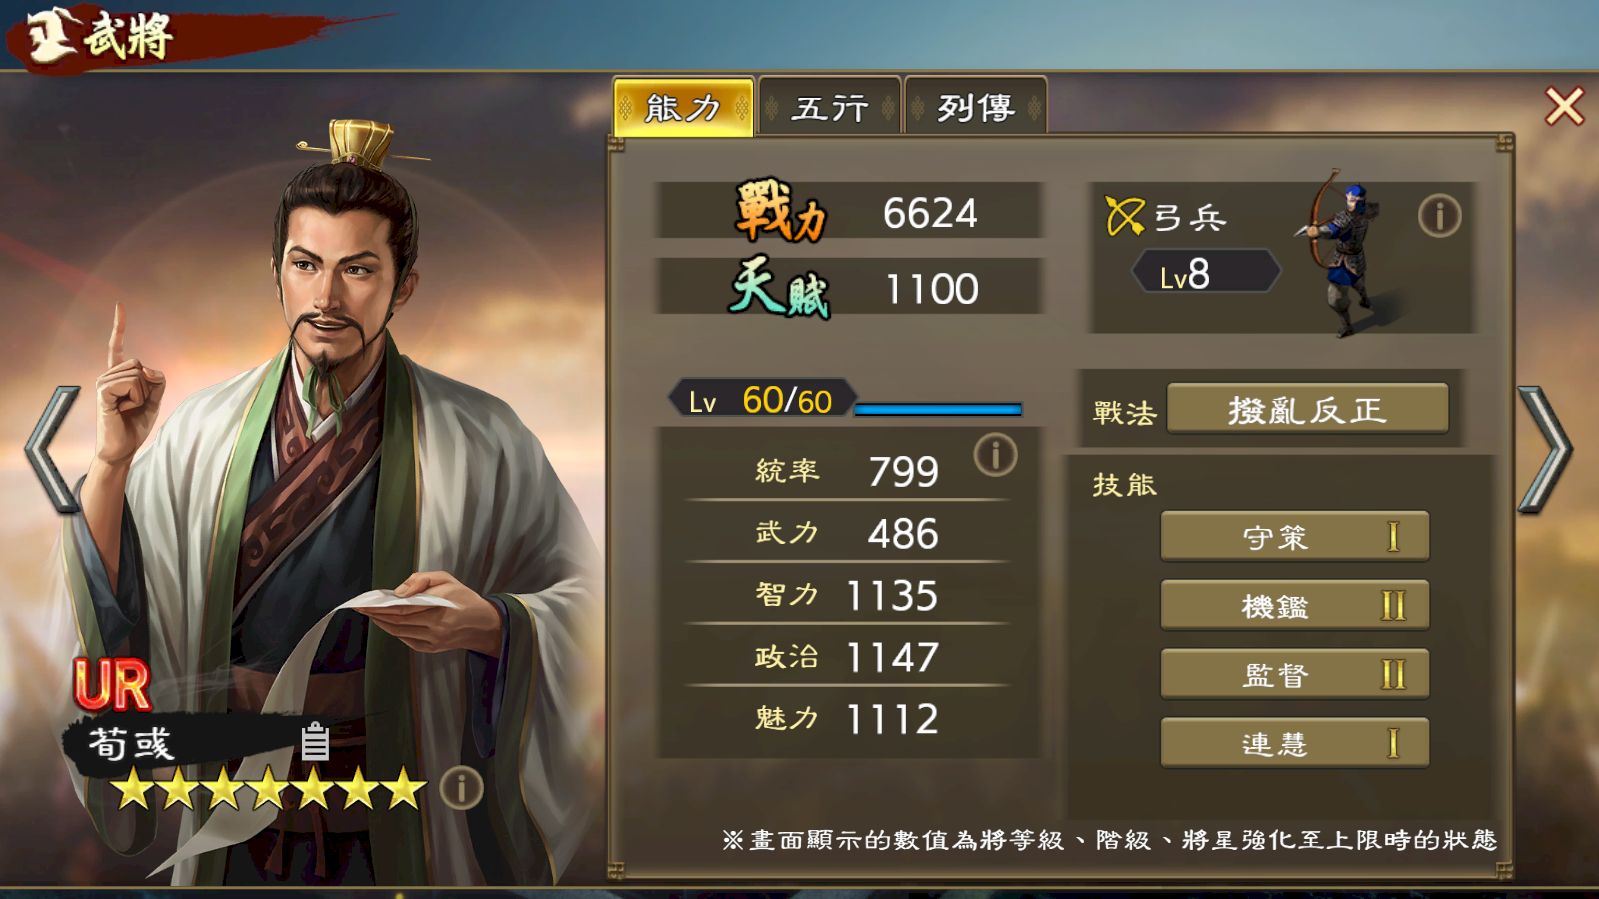Close the general panel with red X

[x=1564, y=106]
